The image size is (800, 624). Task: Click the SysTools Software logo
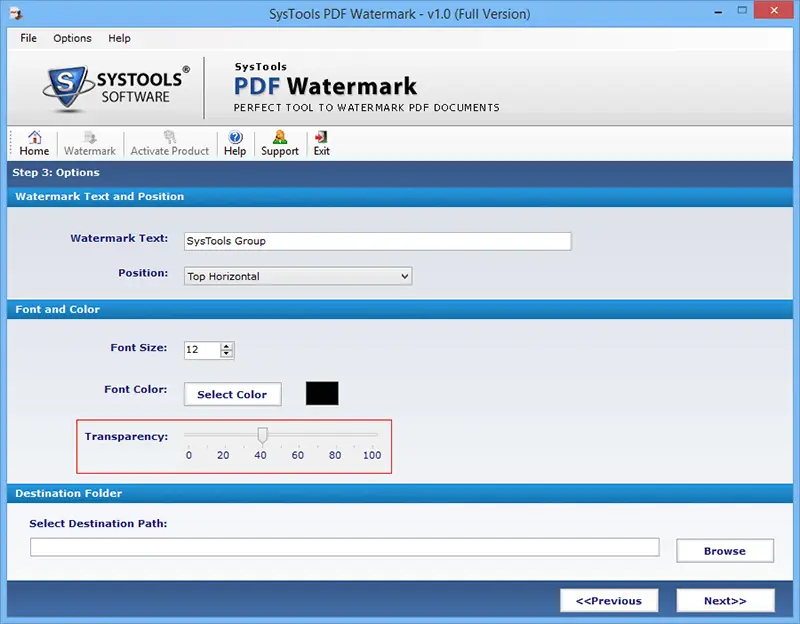pos(116,88)
